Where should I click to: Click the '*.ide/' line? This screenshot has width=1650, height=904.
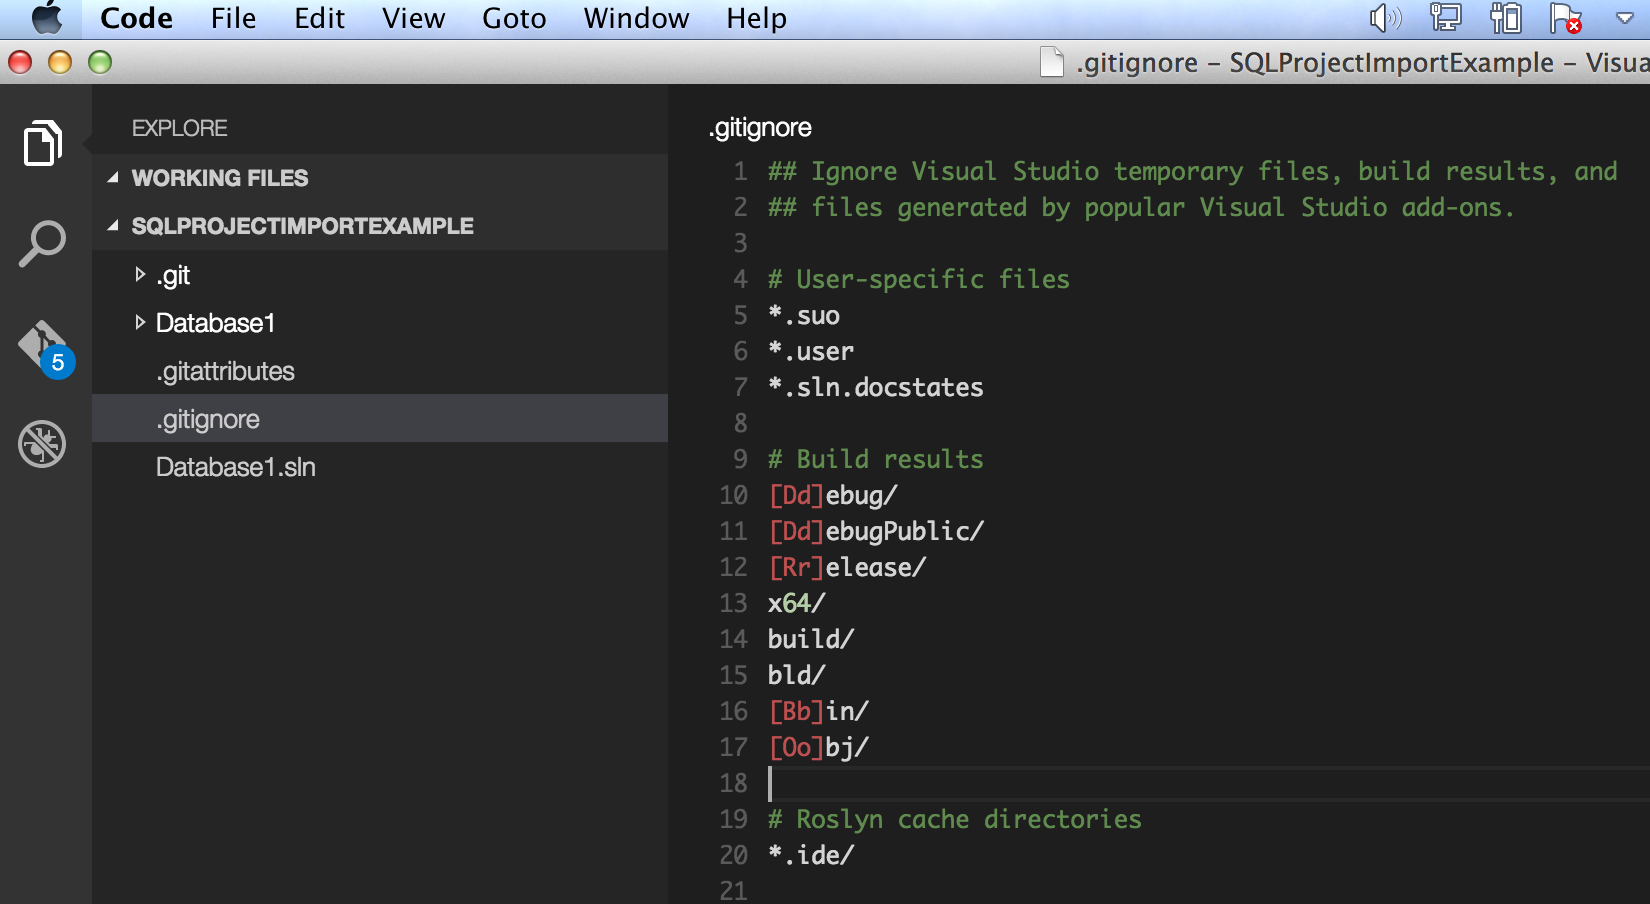click(811, 855)
